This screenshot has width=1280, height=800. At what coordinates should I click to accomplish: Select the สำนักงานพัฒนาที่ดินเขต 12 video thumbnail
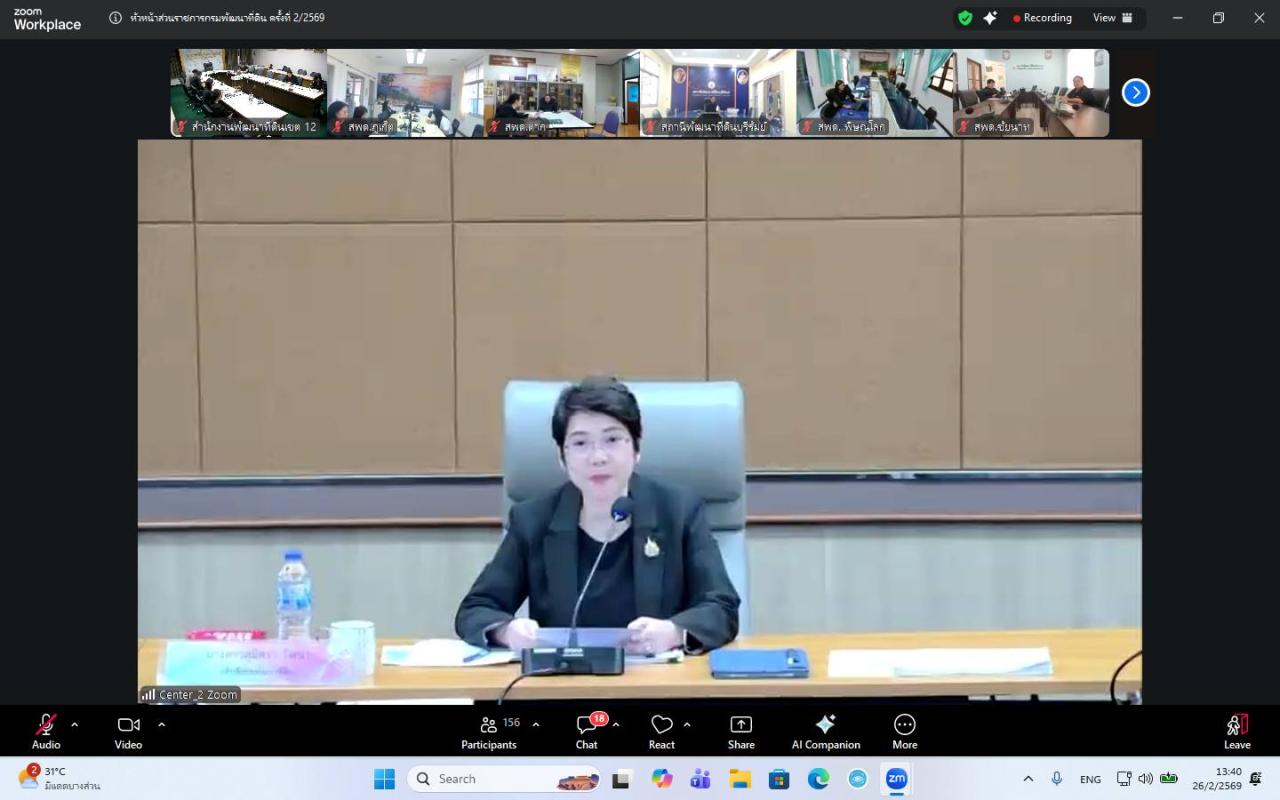(248, 92)
